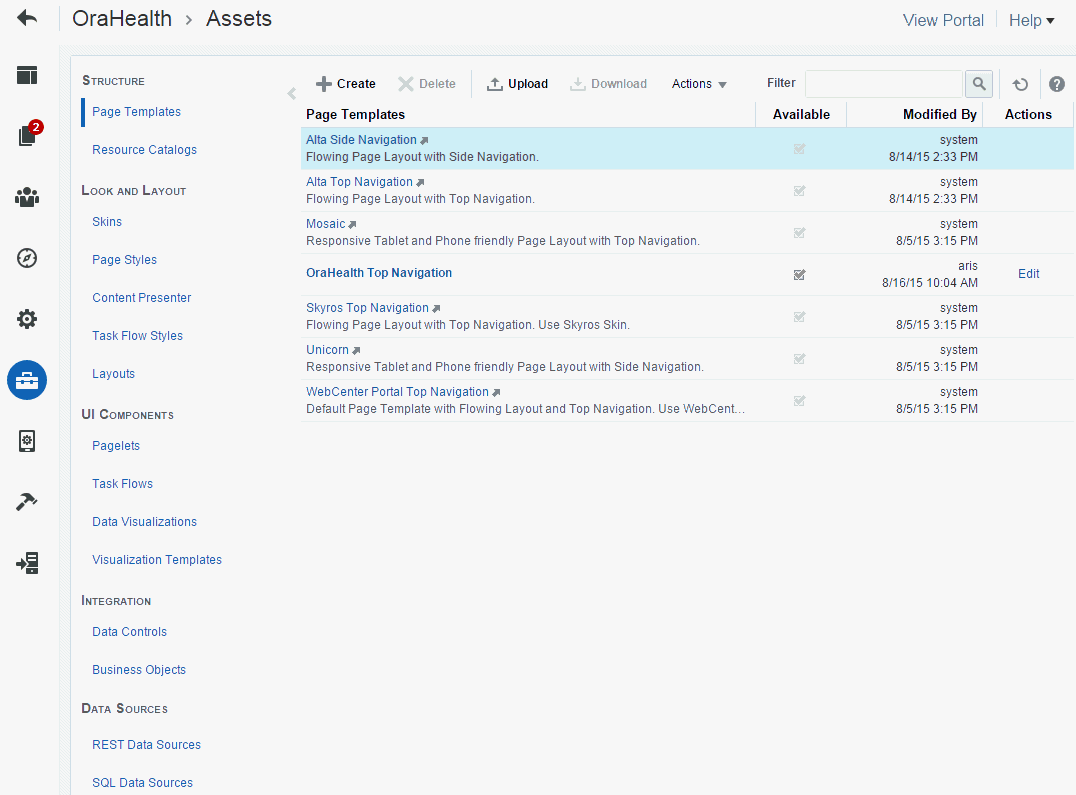The image size is (1076, 795).
Task: Open the page layout sidebar icon
Action: point(27,75)
